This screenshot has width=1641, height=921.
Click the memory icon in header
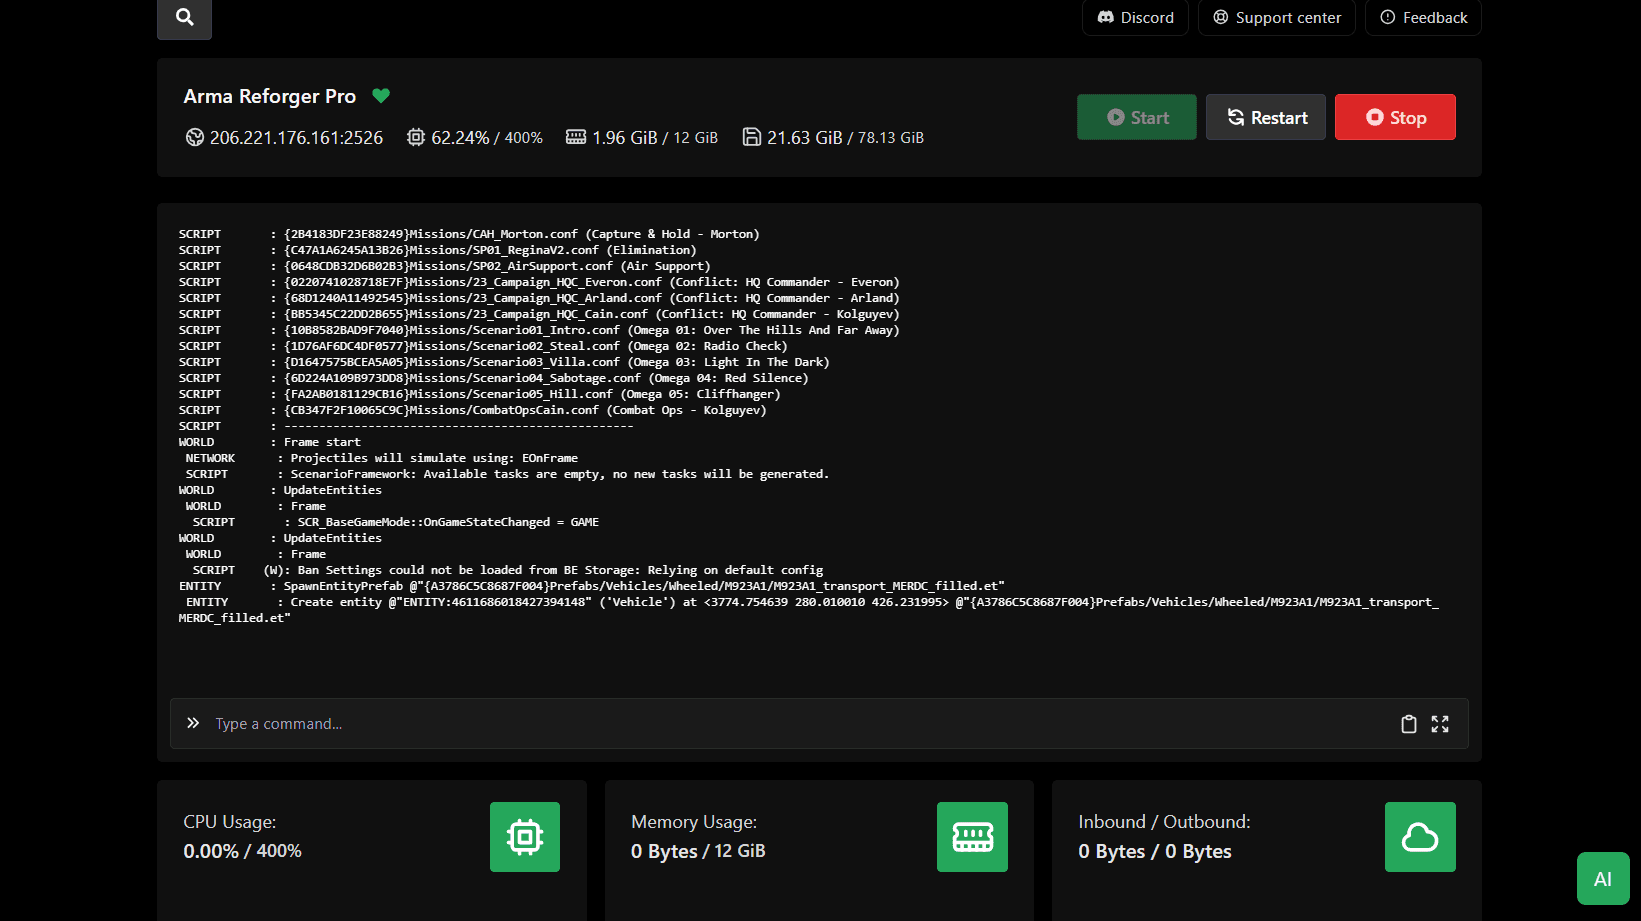point(576,137)
